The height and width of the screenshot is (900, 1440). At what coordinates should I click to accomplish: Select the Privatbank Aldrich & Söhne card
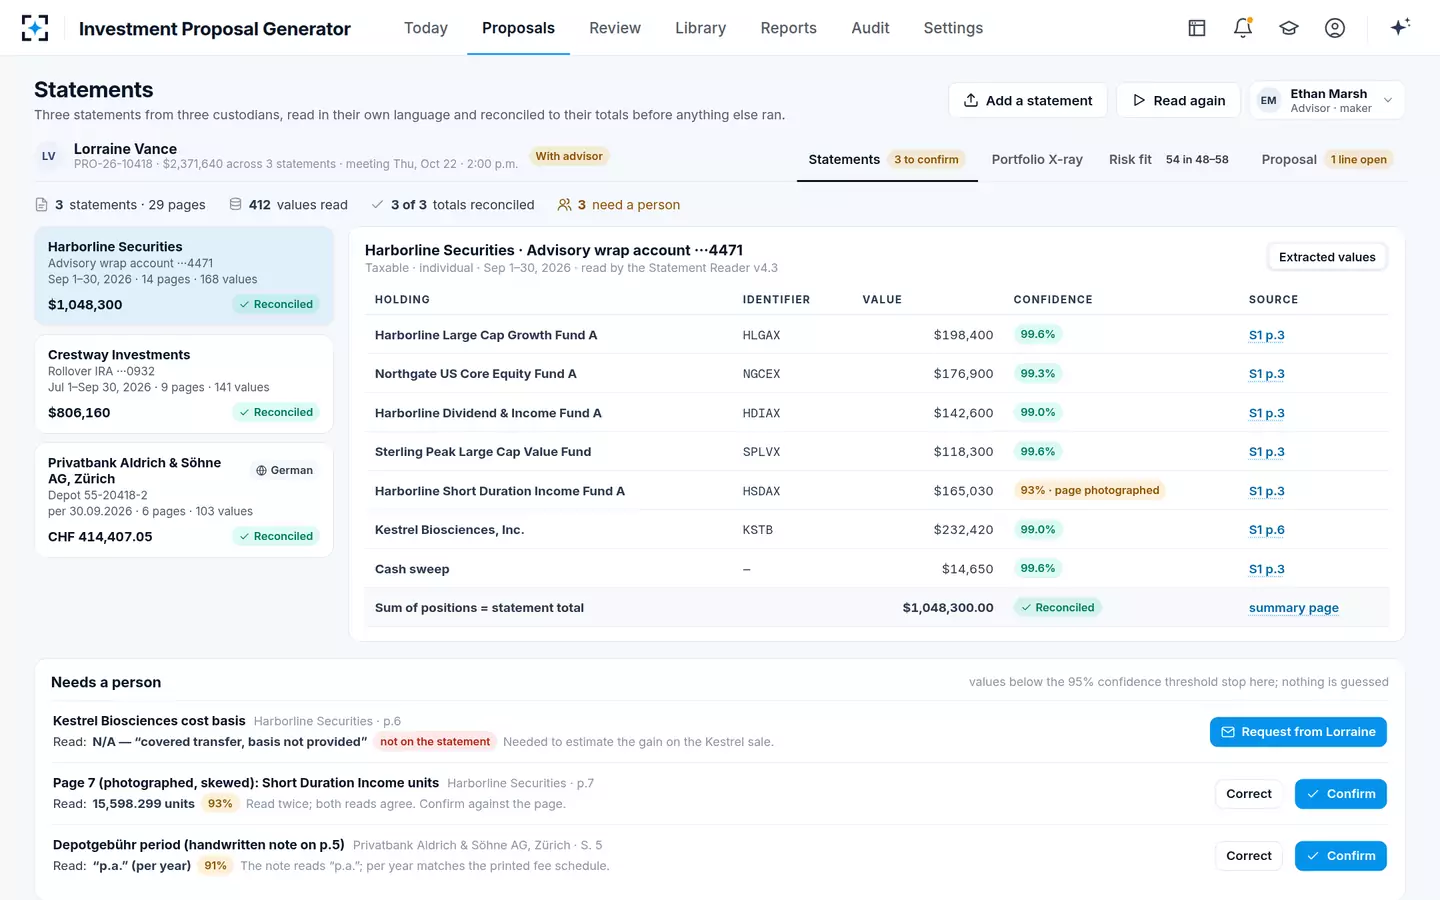(184, 500)
